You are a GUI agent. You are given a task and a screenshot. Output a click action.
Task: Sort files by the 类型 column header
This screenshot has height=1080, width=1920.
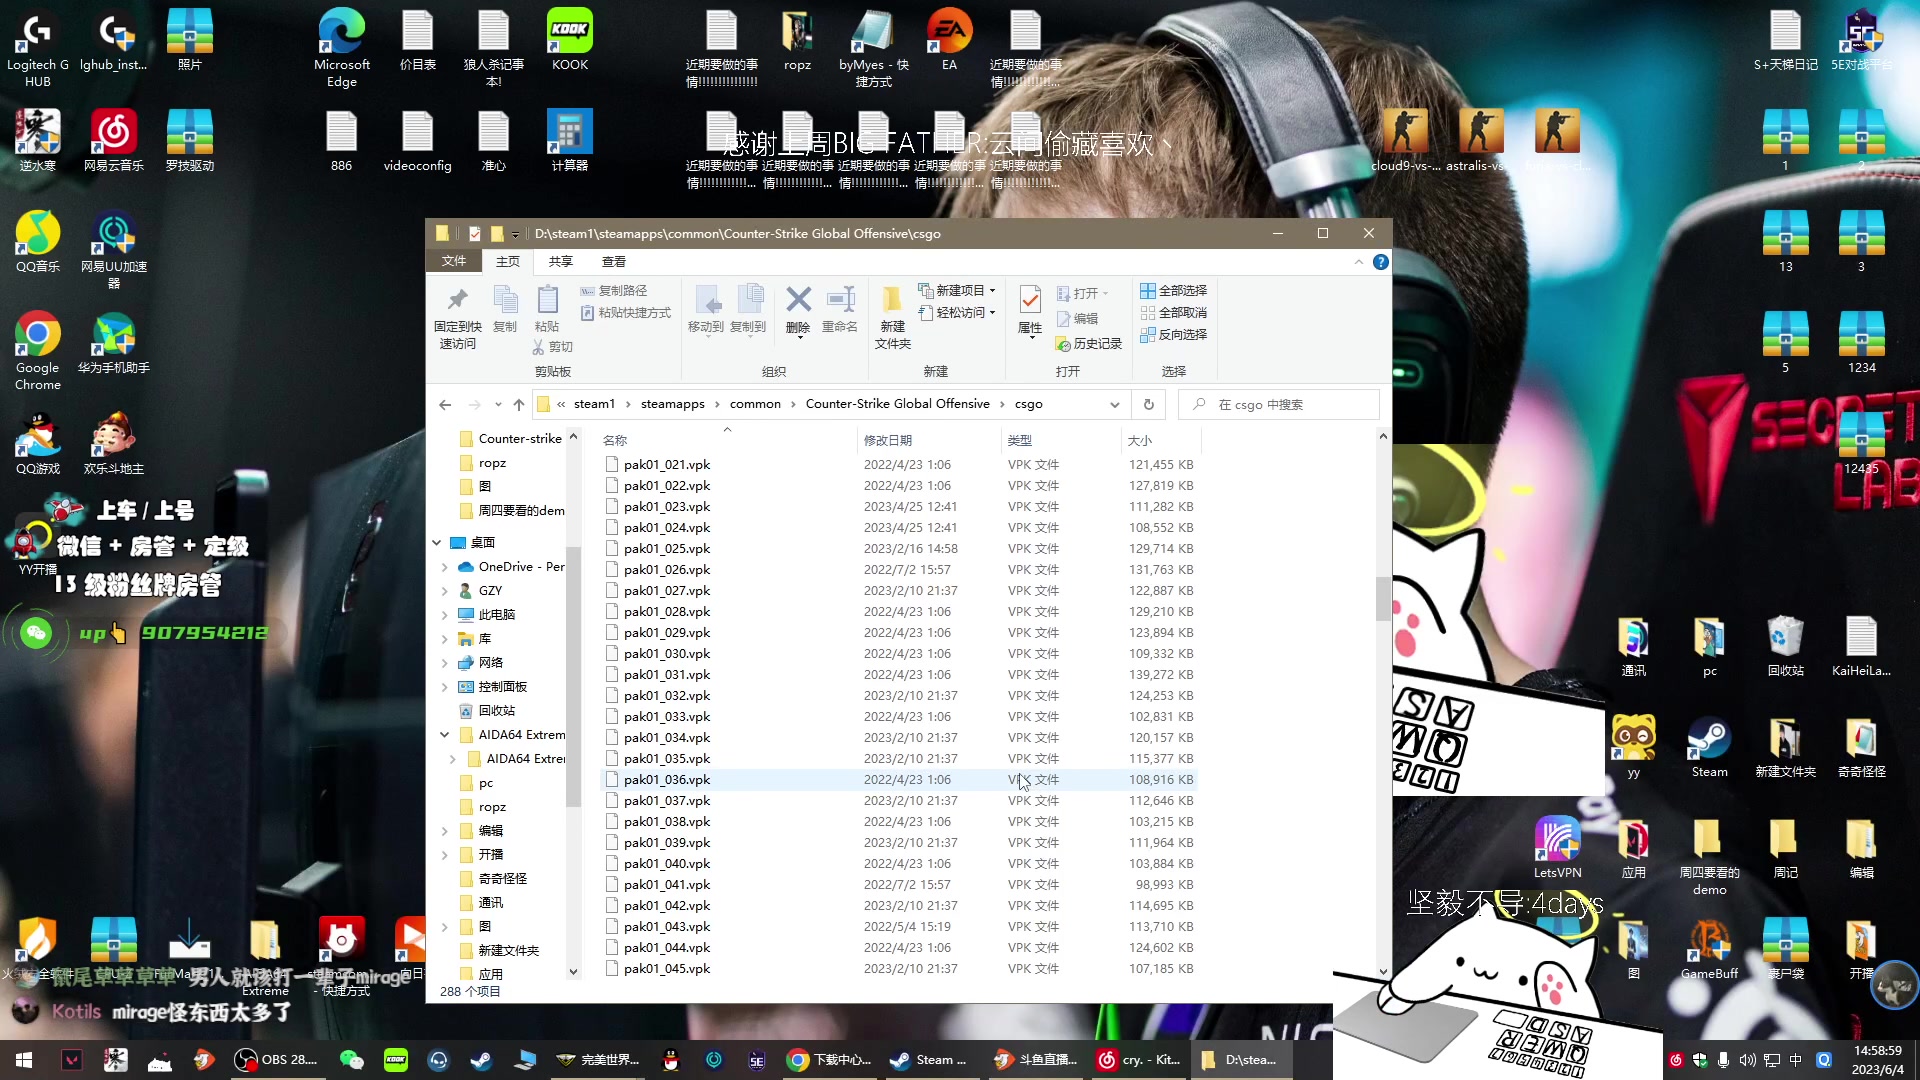[1060, 440]
